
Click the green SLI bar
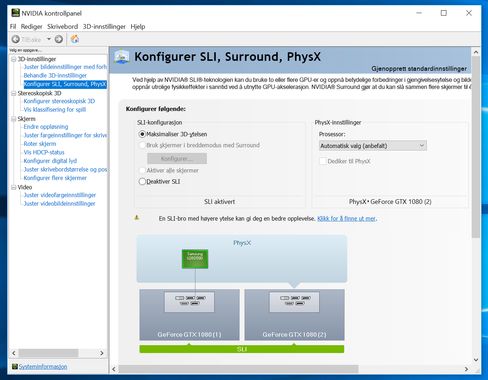(242, 349)
